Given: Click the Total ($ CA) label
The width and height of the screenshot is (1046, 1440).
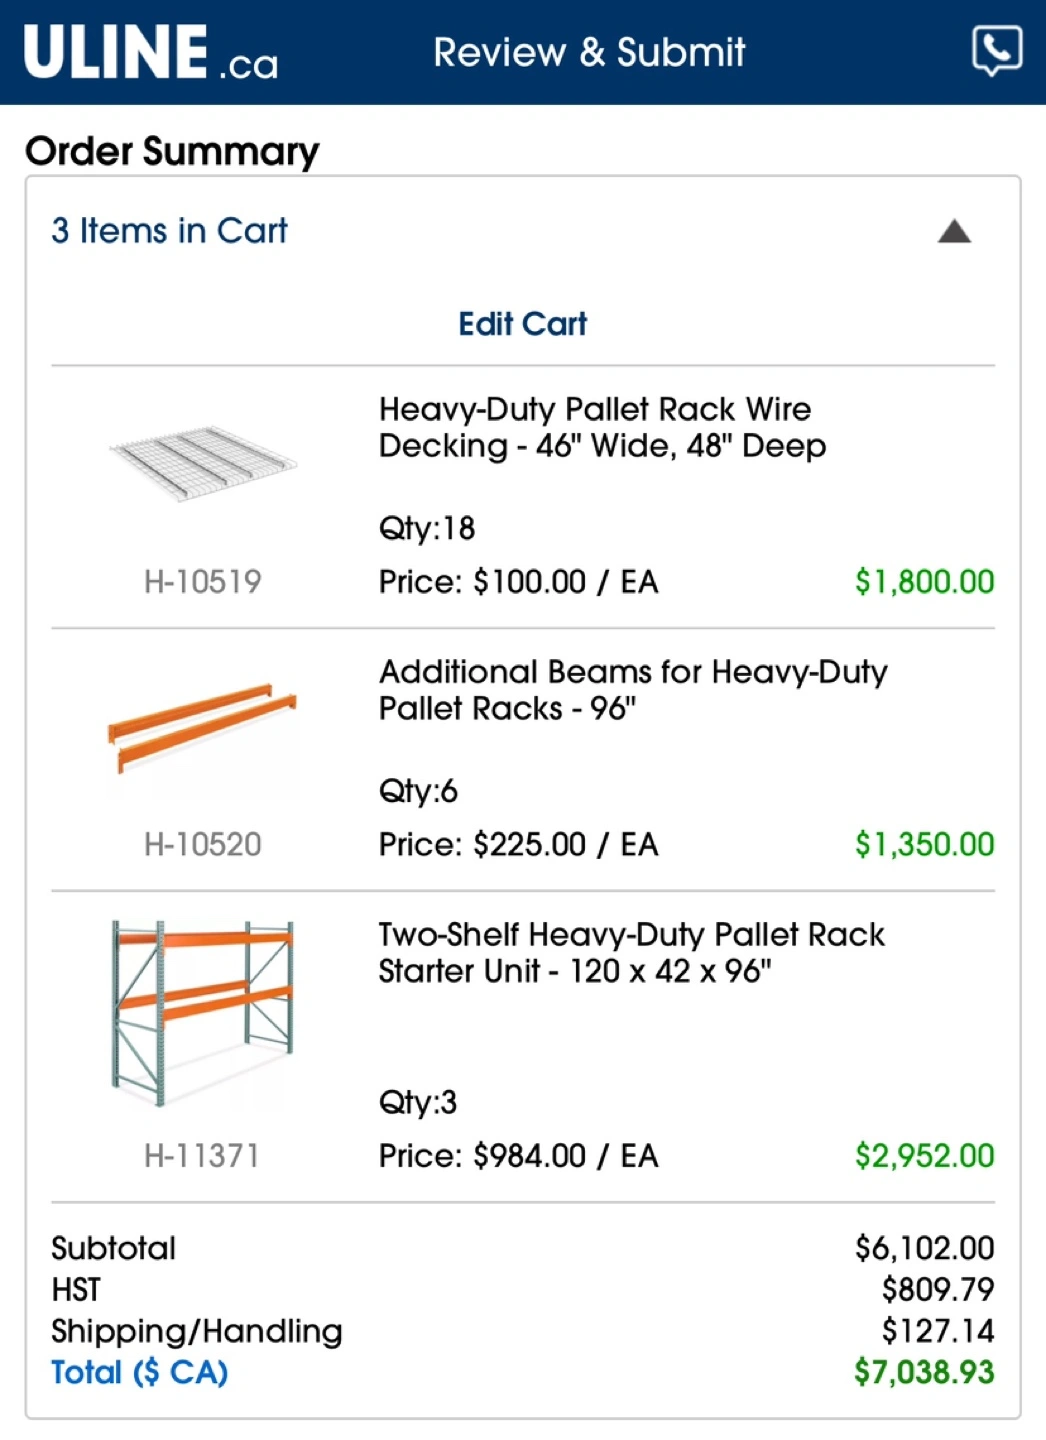Looking at the screenshot, I should (140, 1372).
